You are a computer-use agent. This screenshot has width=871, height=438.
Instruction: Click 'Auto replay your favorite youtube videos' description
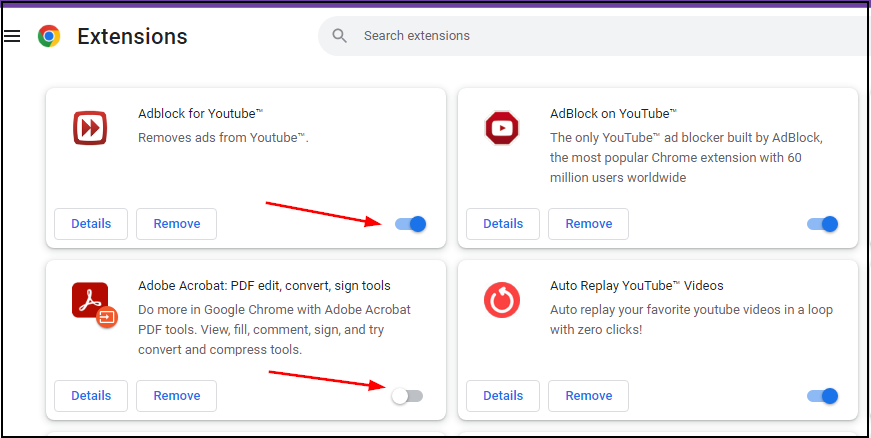(692, 320)
